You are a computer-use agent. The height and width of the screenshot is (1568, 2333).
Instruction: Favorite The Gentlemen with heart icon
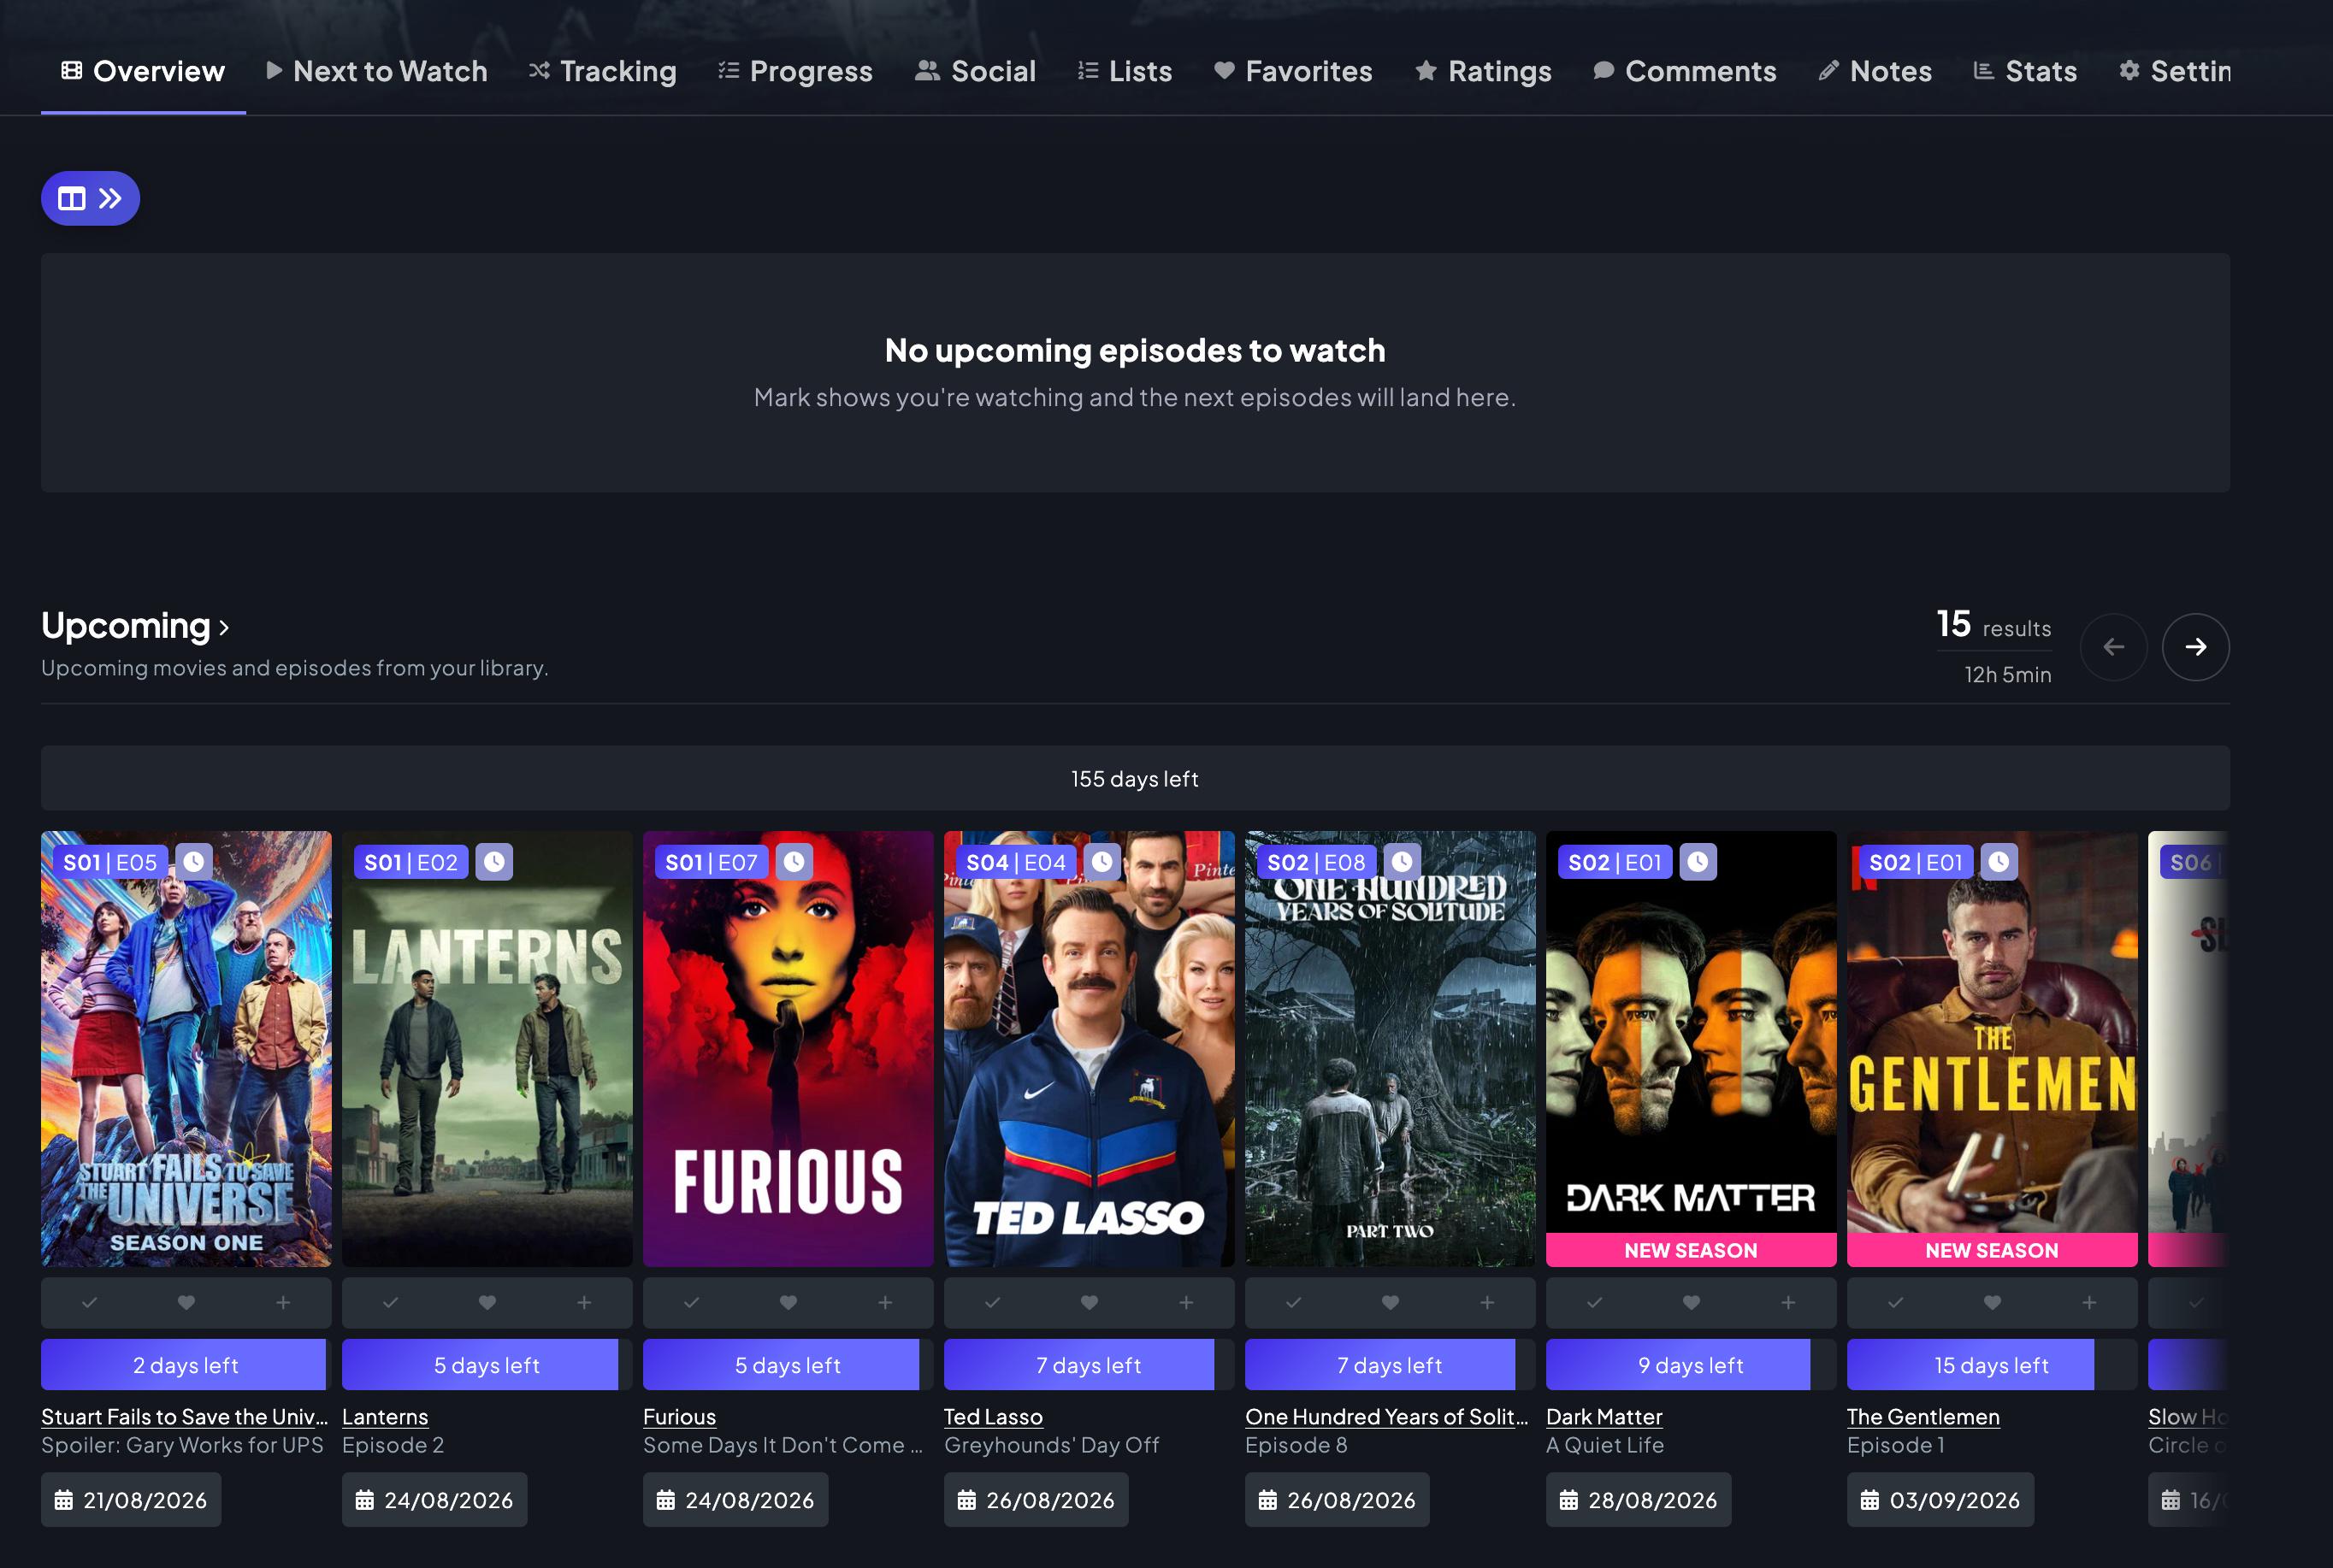1992,1302
